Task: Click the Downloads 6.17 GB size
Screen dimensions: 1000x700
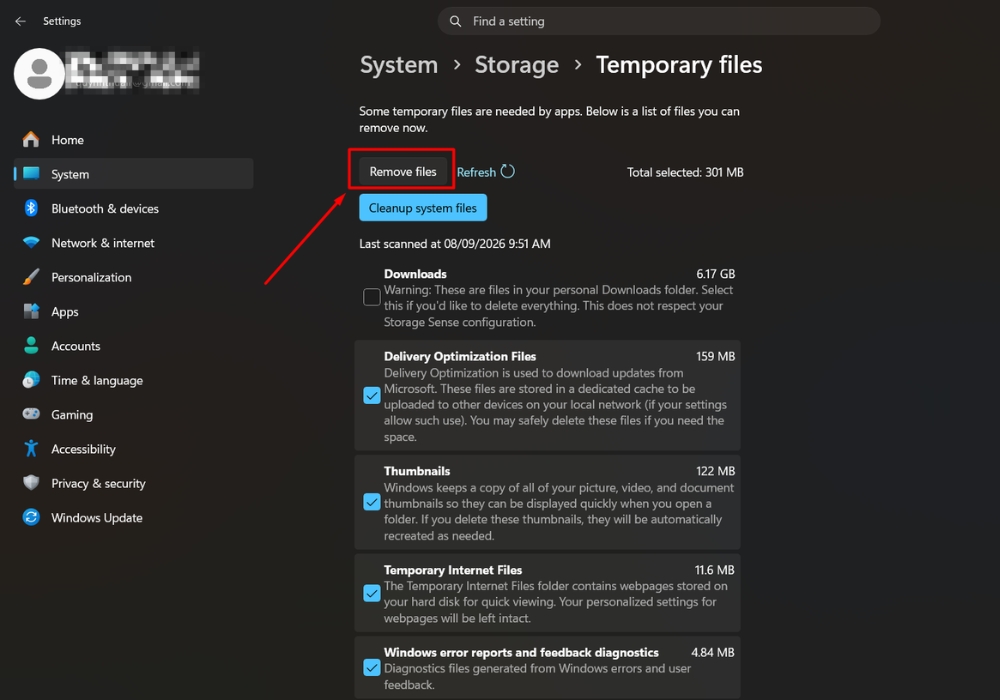Action: [x=716, y=273]
